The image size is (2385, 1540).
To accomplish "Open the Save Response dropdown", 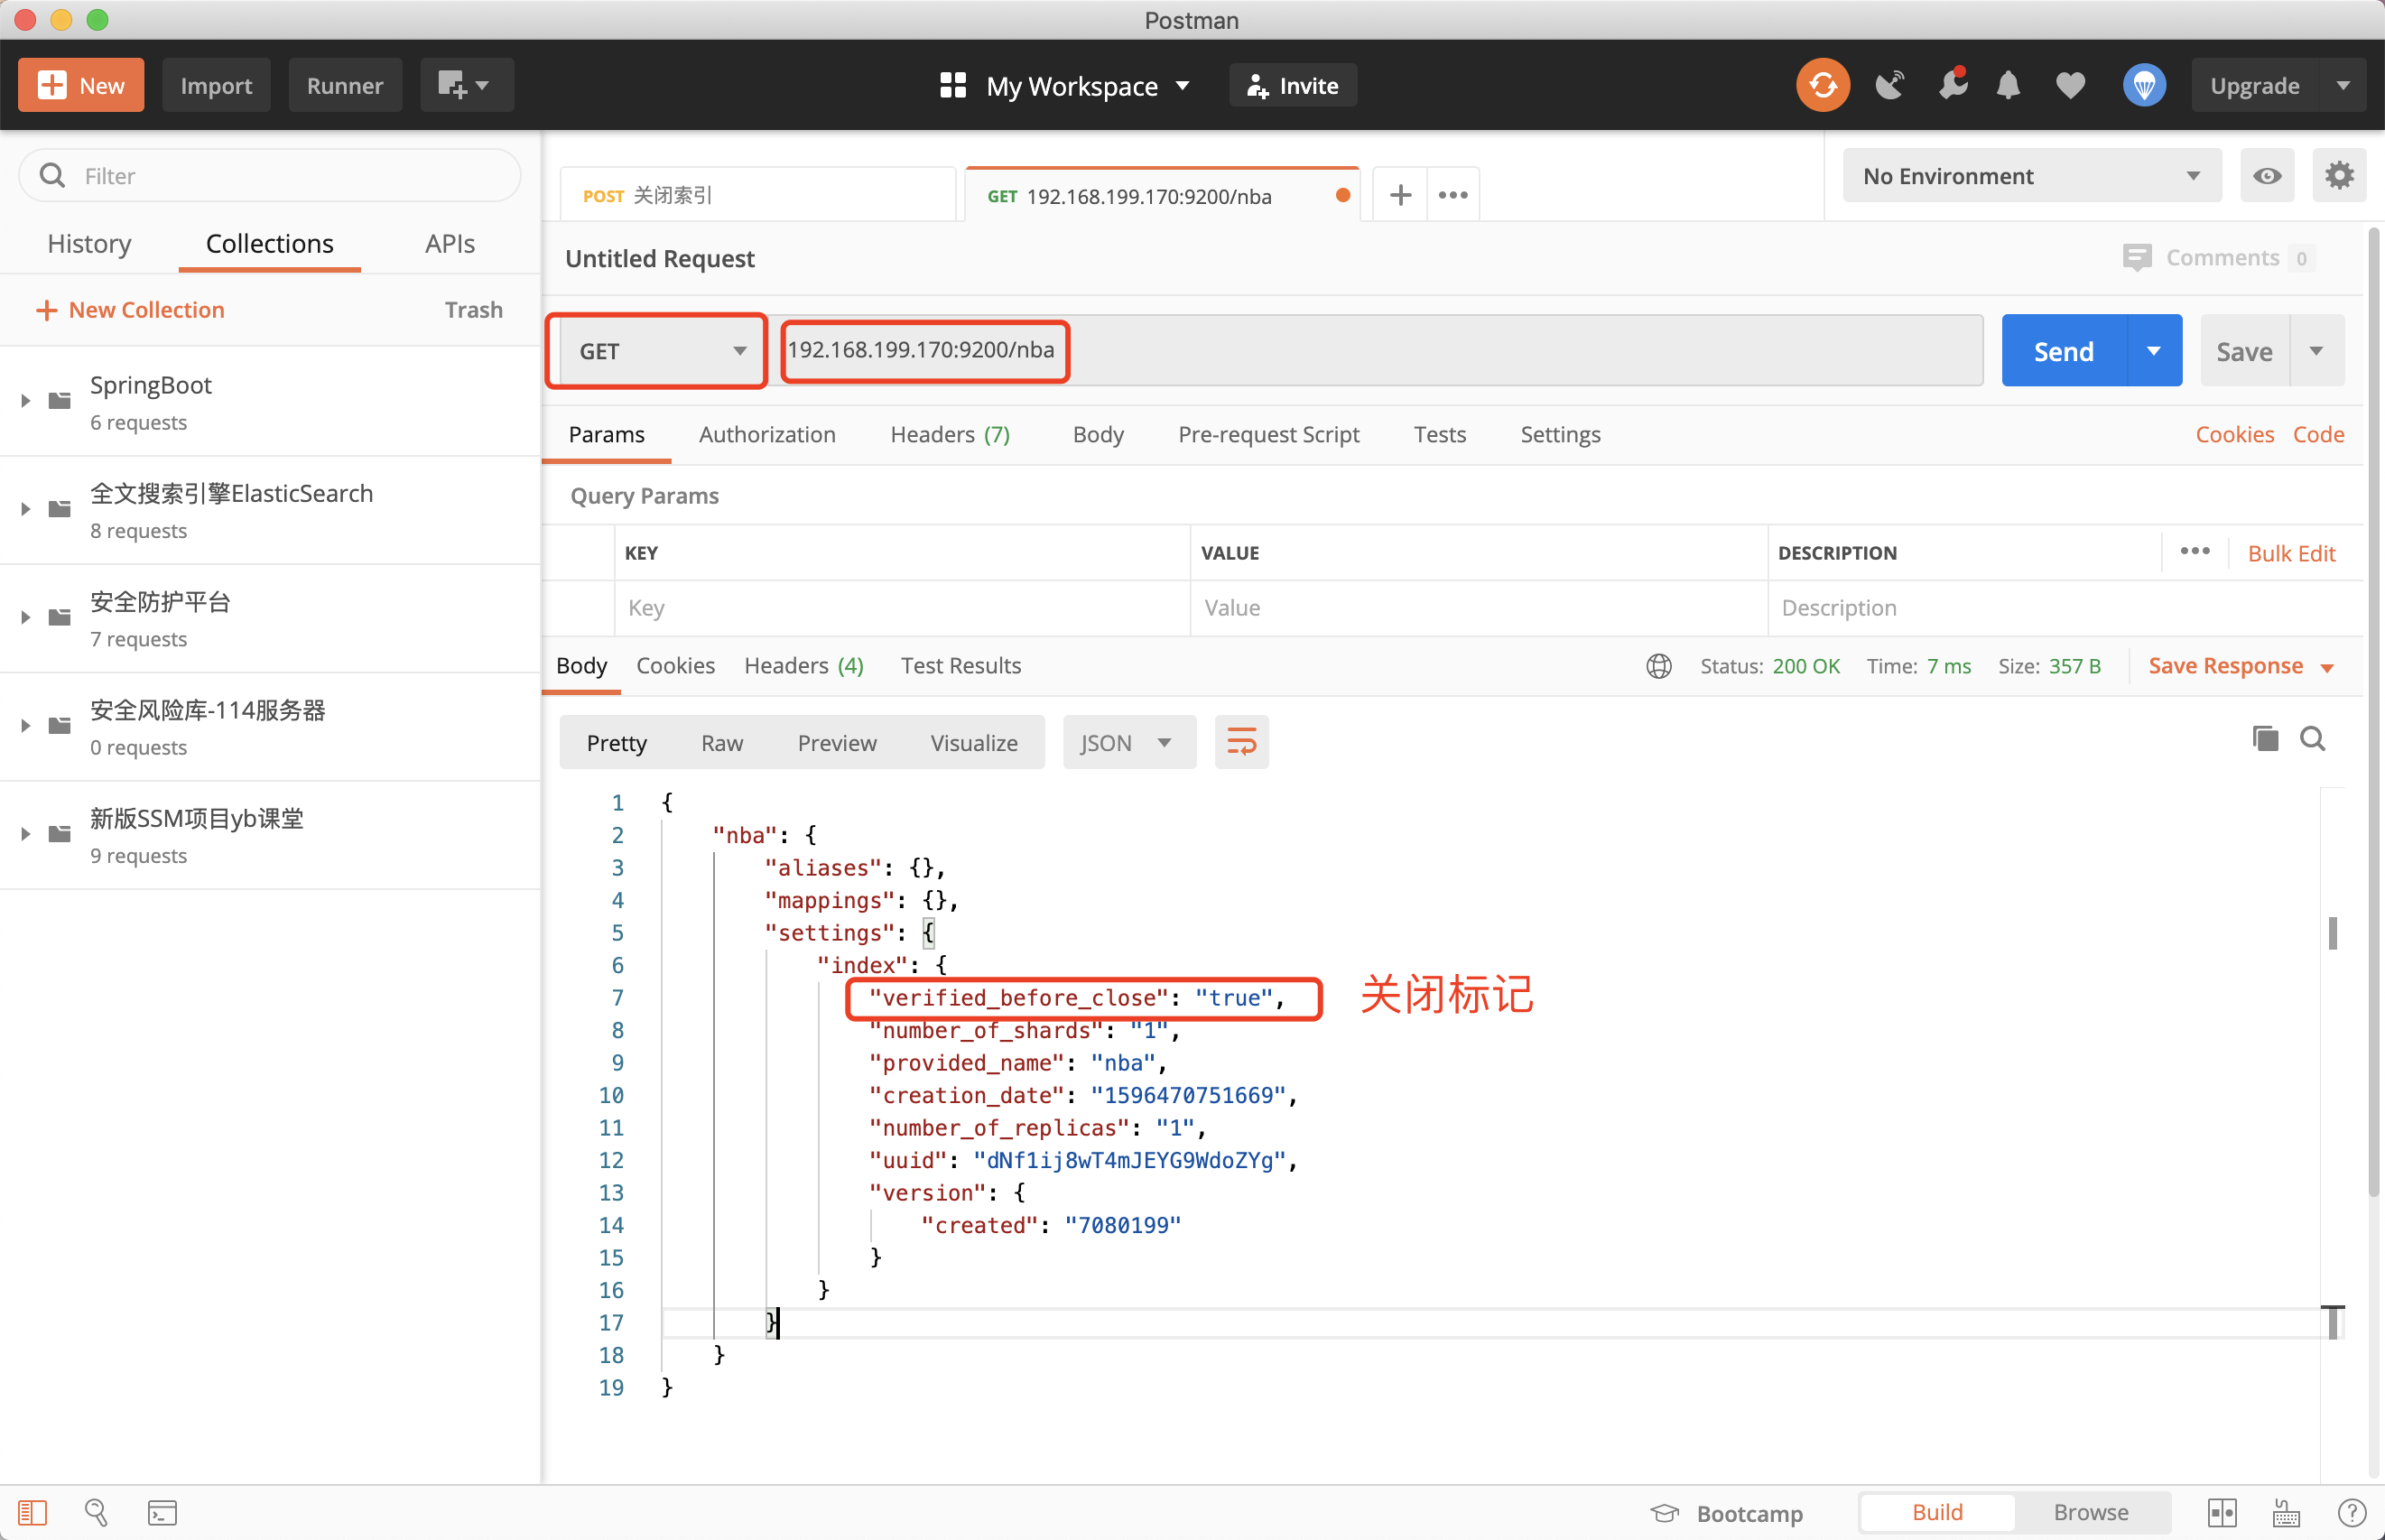I will click(2240, 666).
